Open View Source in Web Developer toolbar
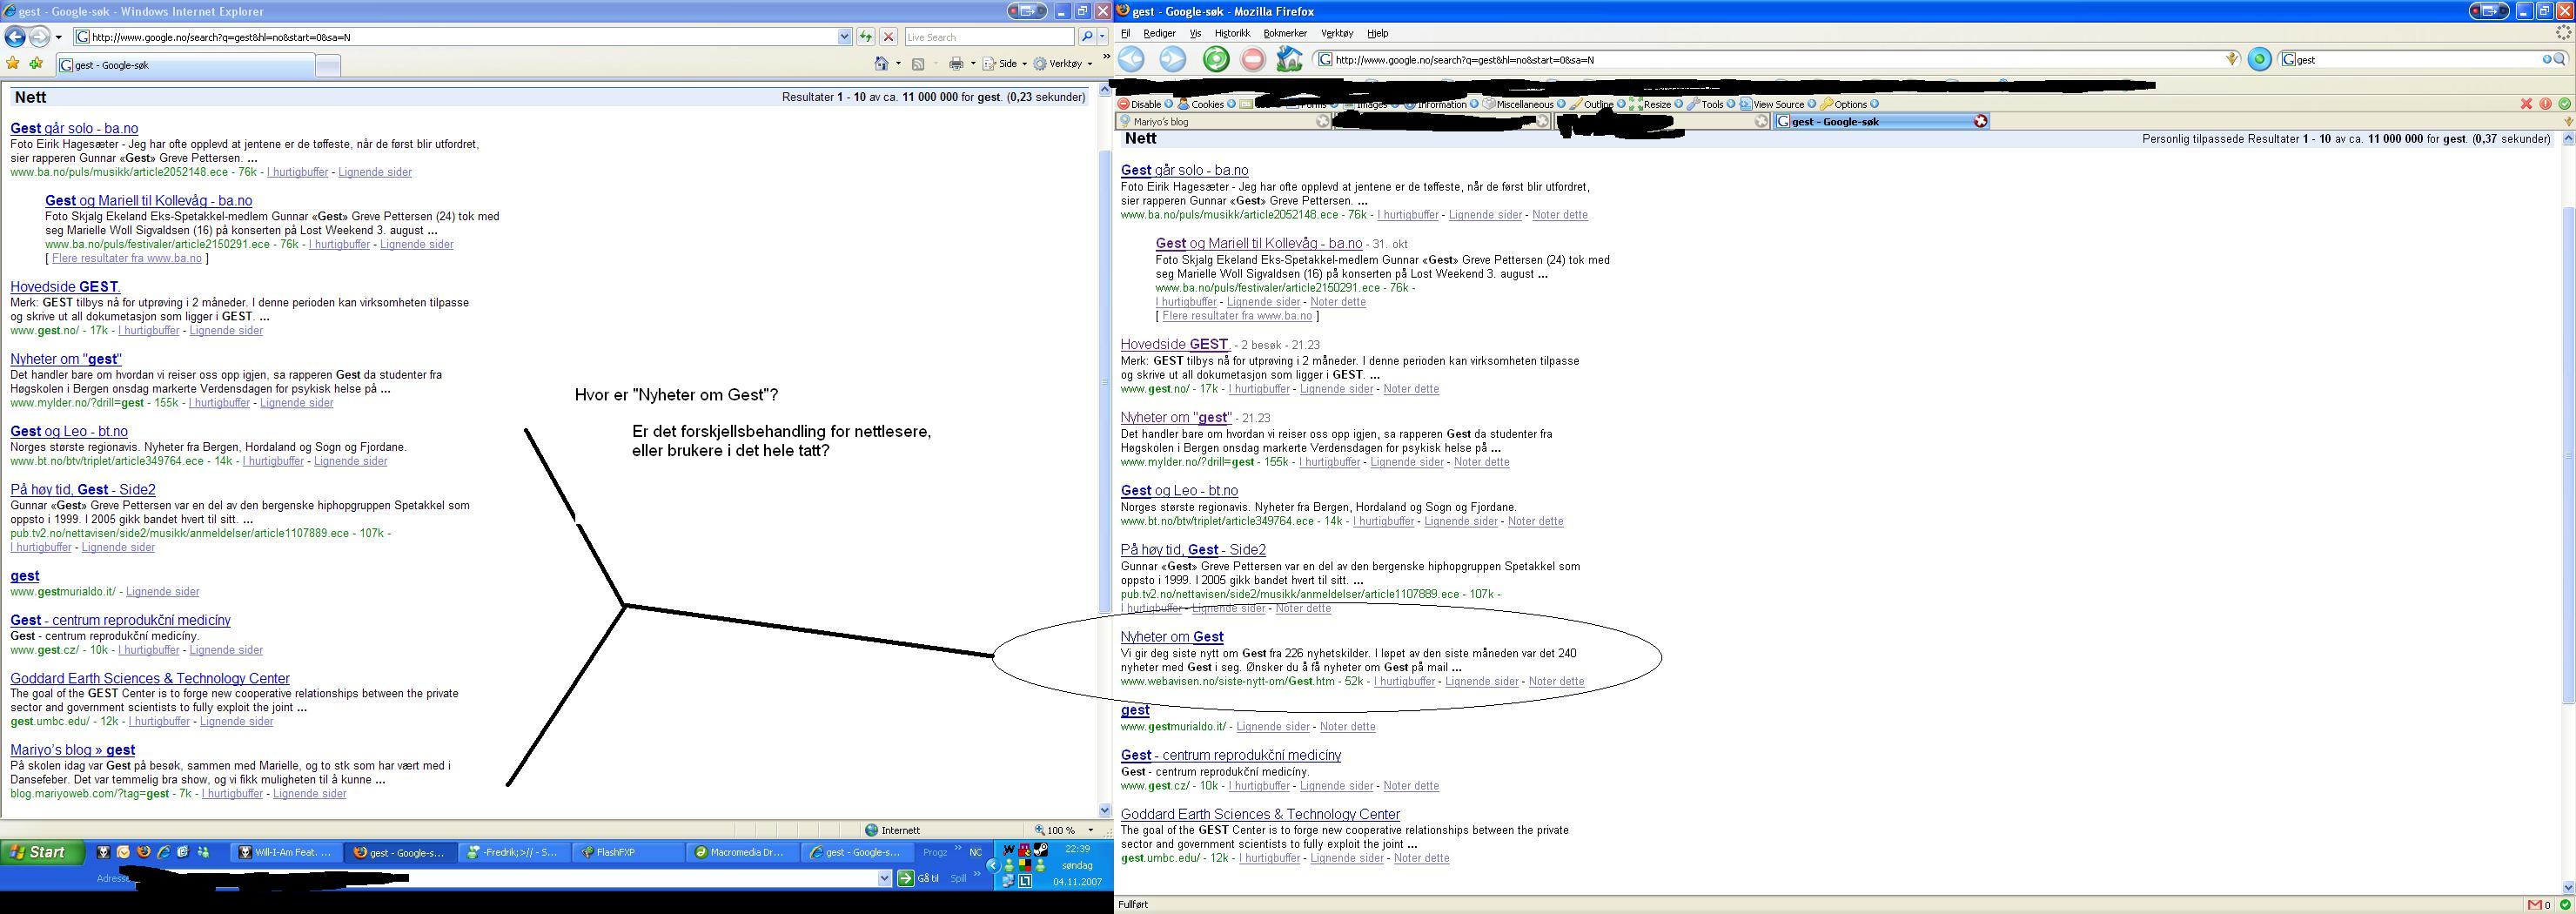This screenshot has width=2576, height=914. click(x=1778, y=104)
